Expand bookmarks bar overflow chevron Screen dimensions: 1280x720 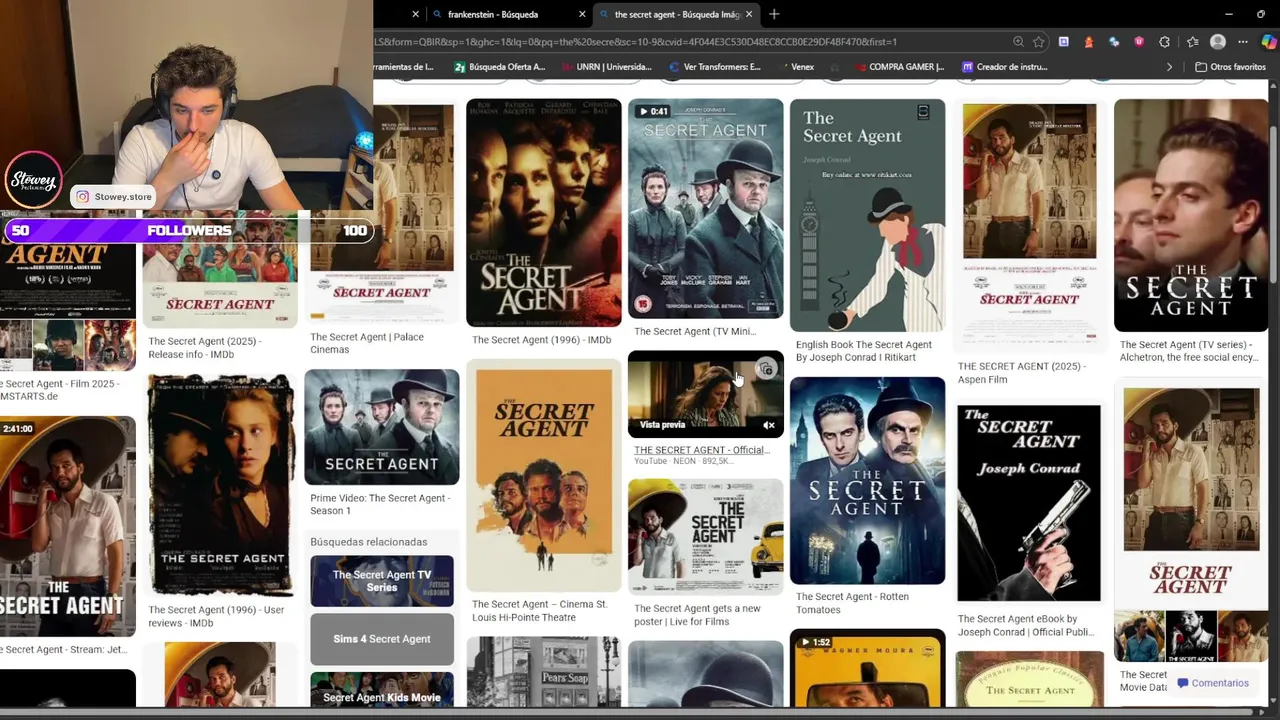1169,67
